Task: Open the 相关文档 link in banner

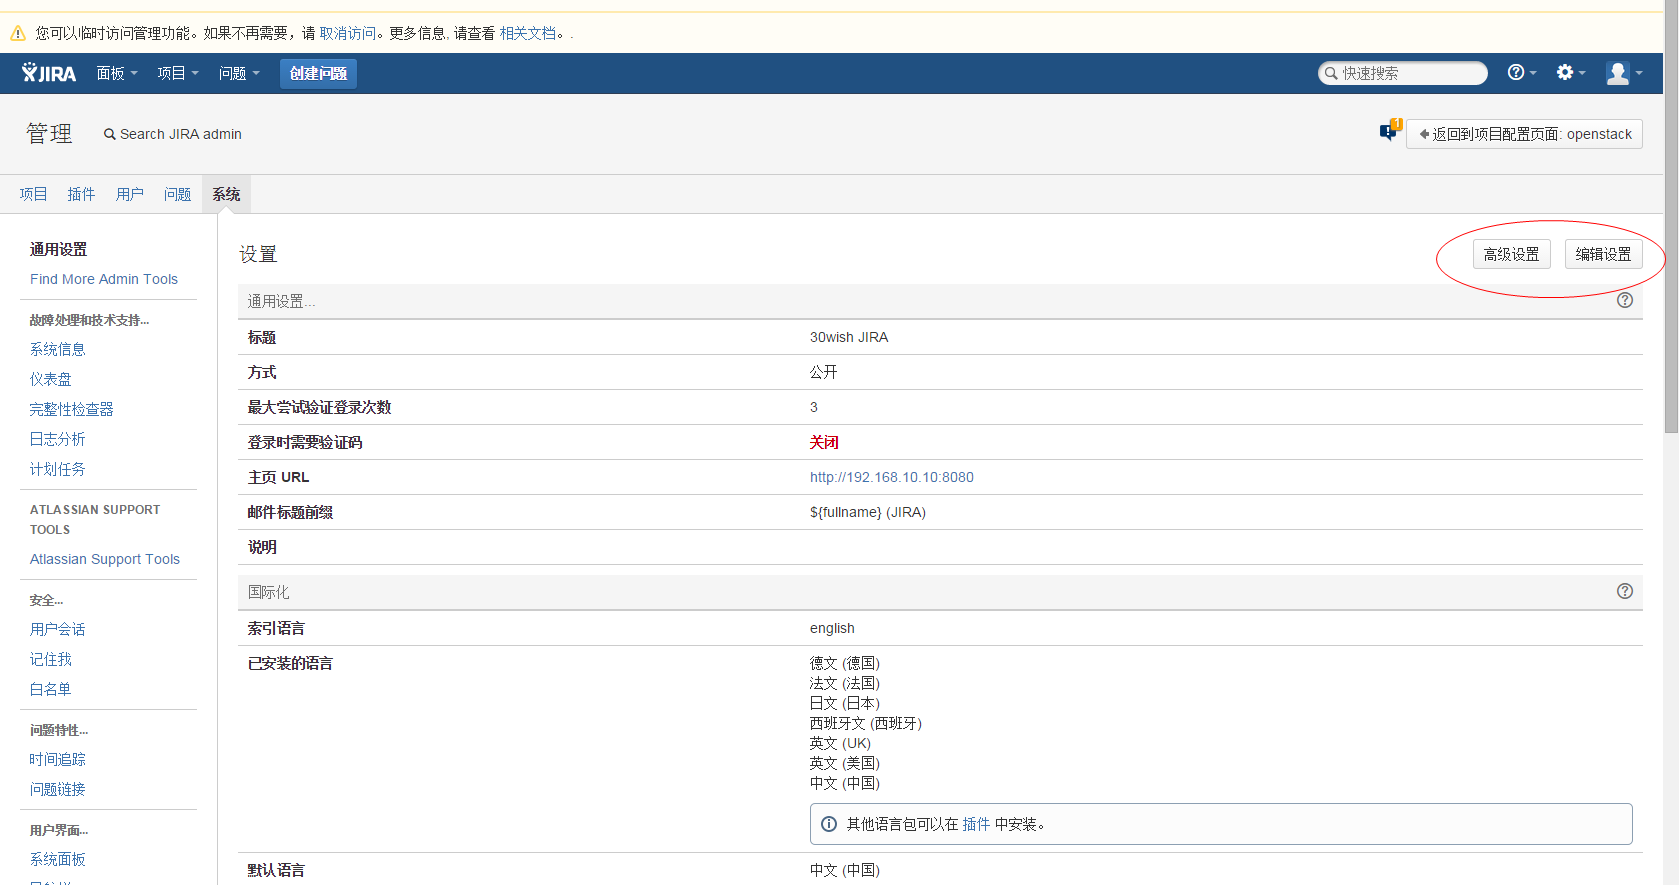Action: click(x=528, y=33)
